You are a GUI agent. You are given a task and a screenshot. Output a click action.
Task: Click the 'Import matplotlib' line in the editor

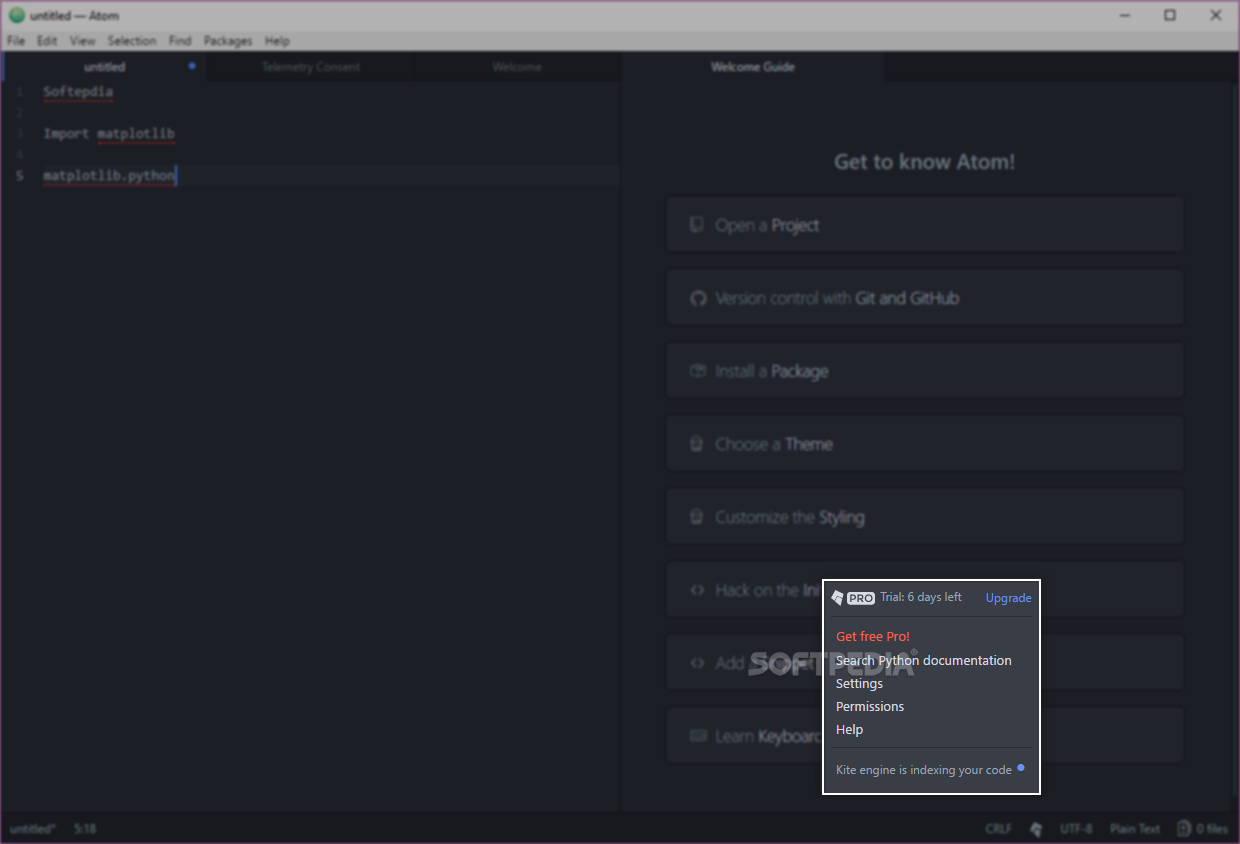pyautogui.click(x=109, y=134)
